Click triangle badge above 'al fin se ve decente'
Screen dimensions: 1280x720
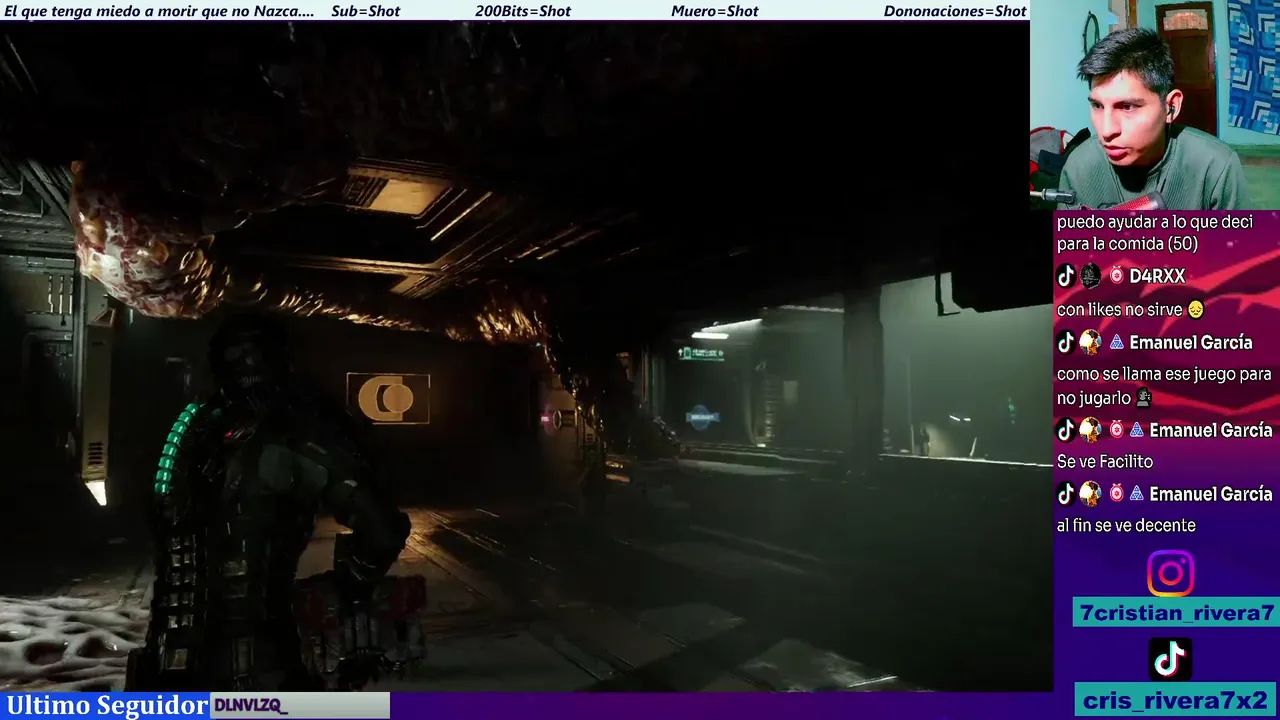(1136, 495)
